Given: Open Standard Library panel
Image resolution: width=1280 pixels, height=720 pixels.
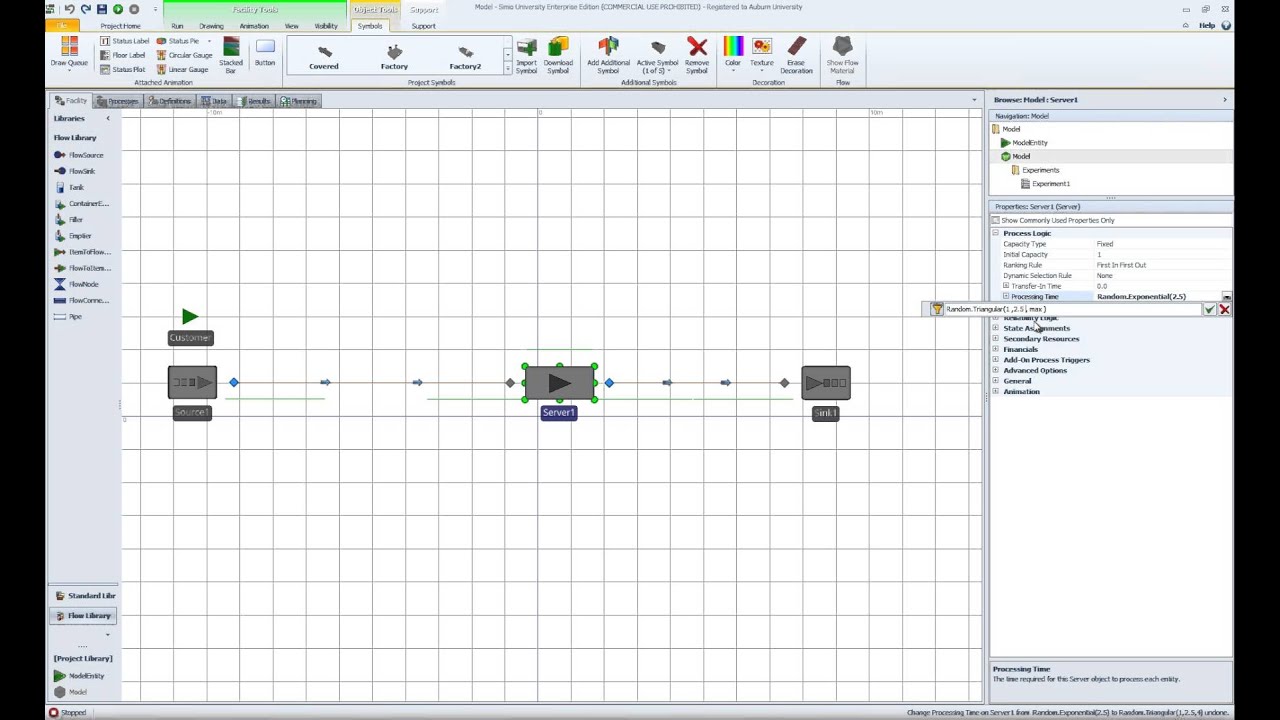Looking at the screenshot, I should 84,596.
